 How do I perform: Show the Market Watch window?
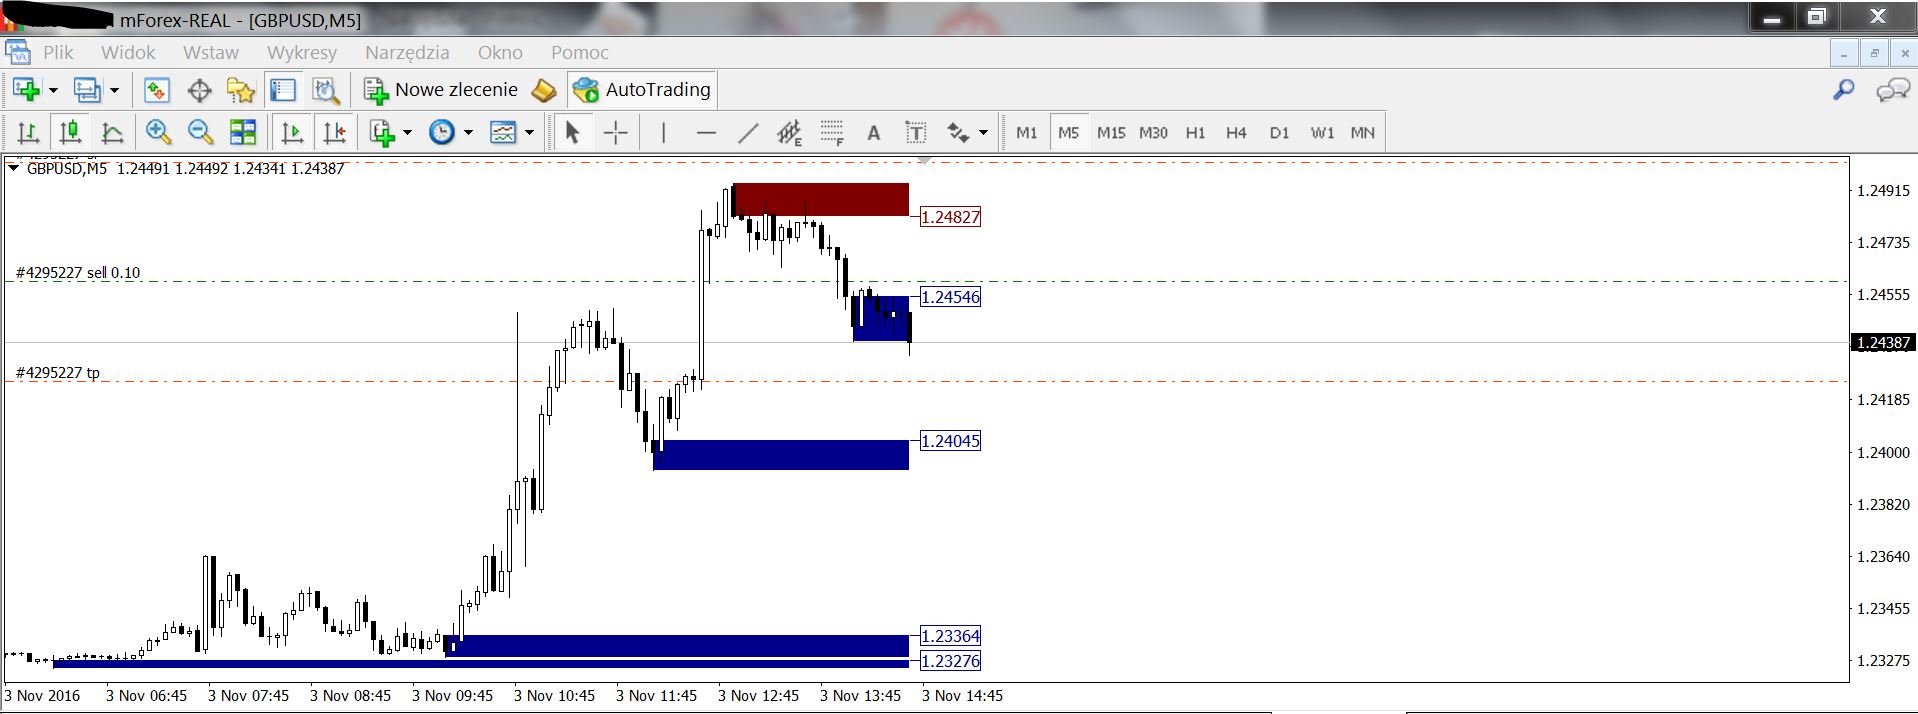pyautogui.click(x=157, y=90)
